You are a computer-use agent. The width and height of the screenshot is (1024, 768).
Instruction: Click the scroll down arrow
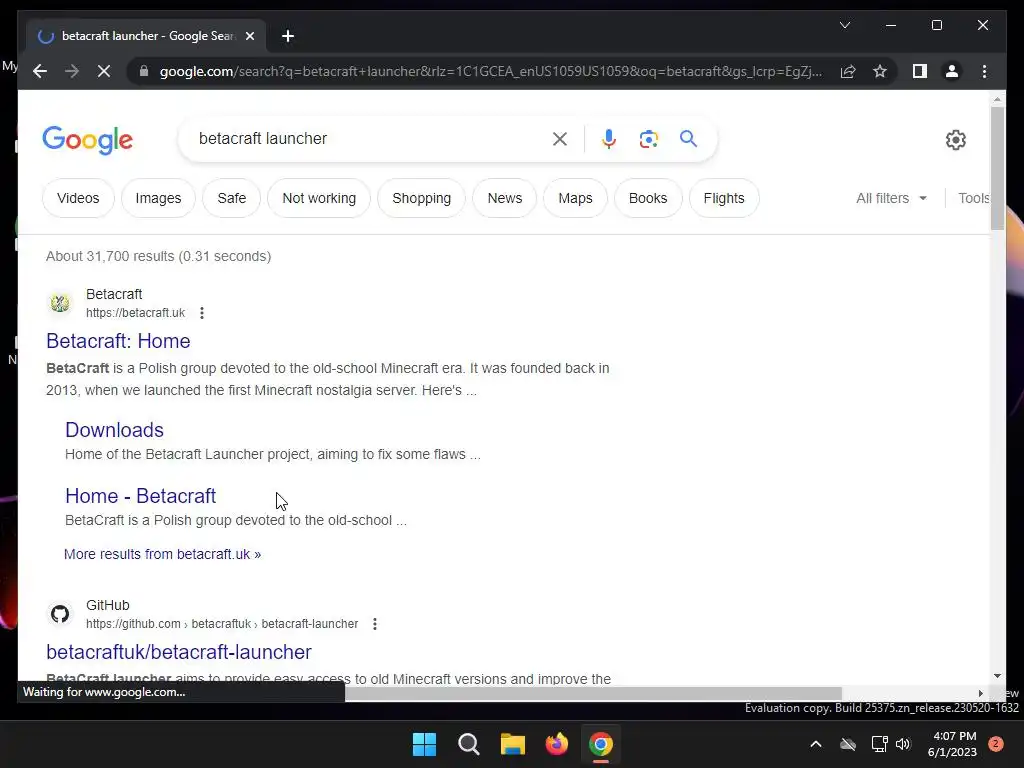coord(997,676)
